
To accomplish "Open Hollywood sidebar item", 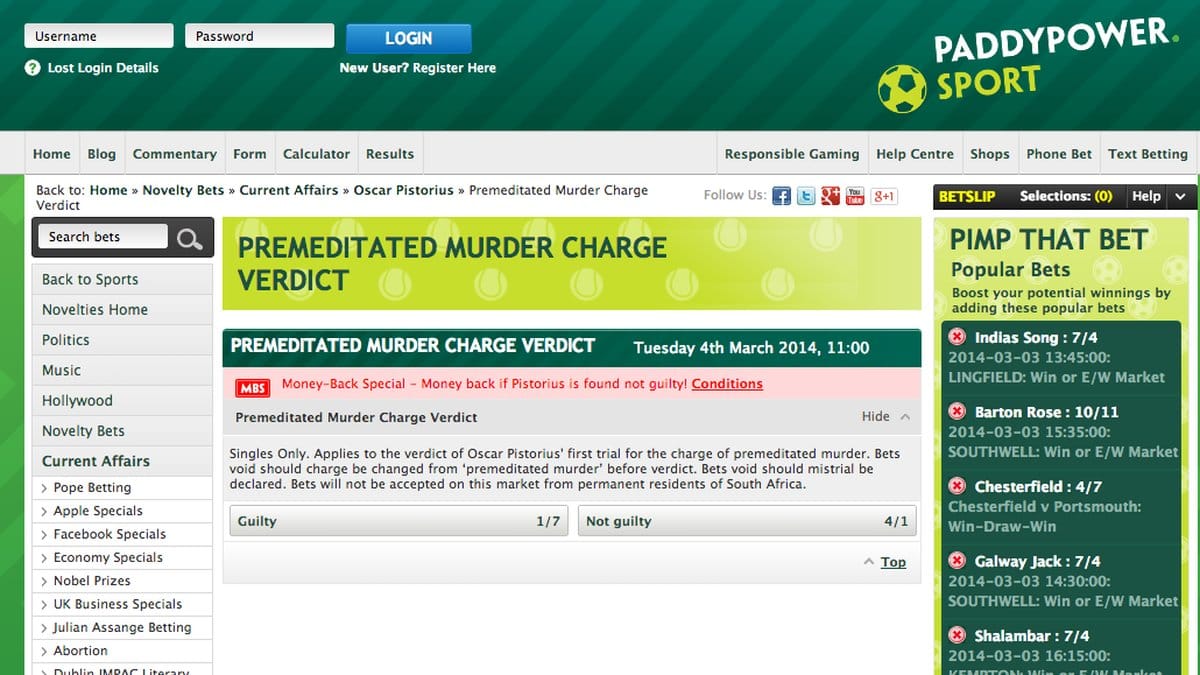I will (122, 401).
